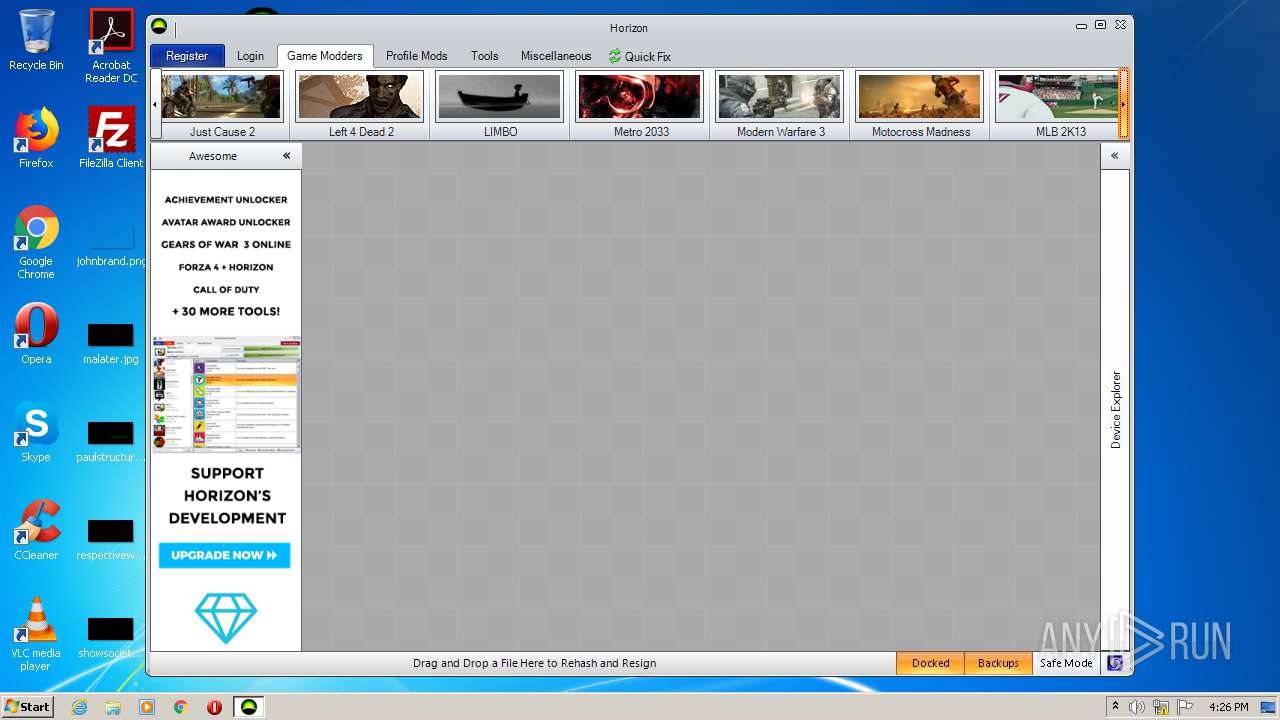Viewport: 1280px width, 720px height.
Task: Open the Metro 2033 modder
Action: coord(641,105)
